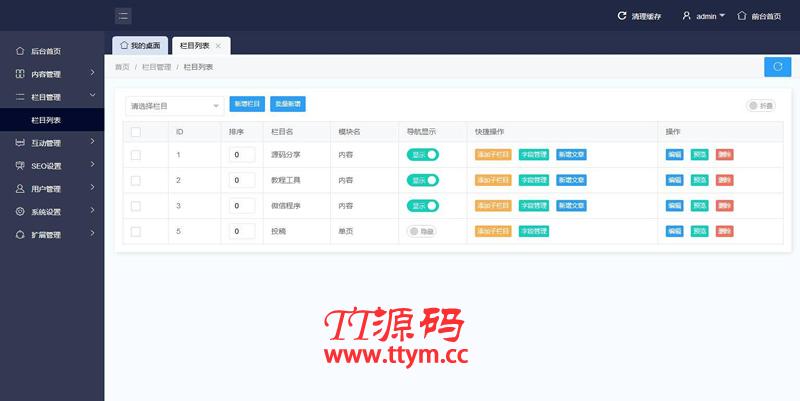The image size is (800, 401).
Task: Click the 清理缓存 clear cache icon
Action: (x=622, y=16)
